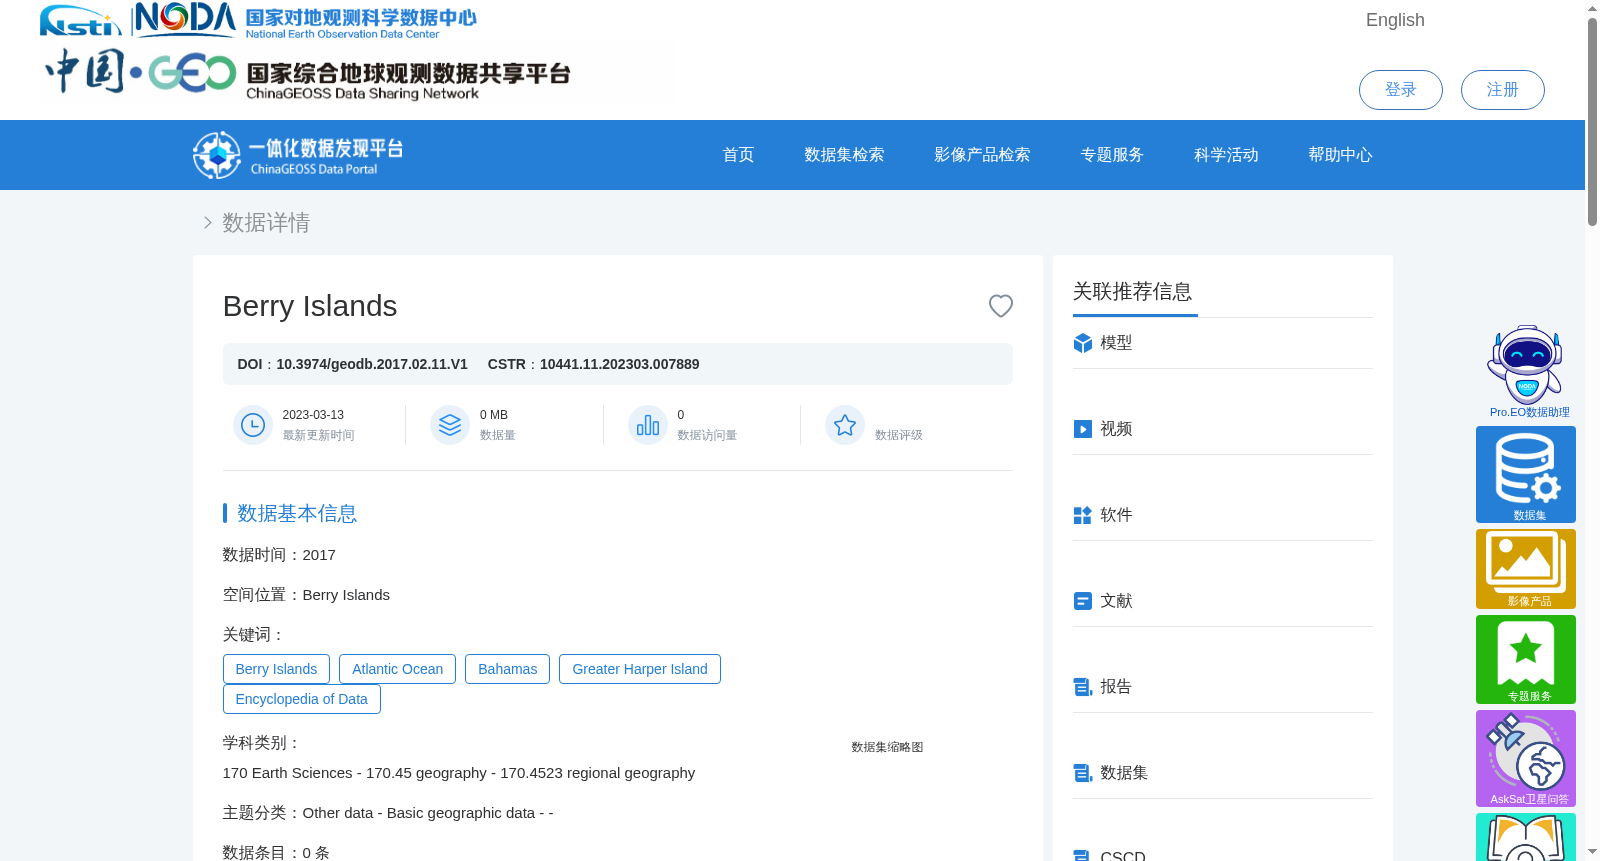Open the 数据集 sidebar tile
The image size is (1600, 861).
(x=1526, y=474)
